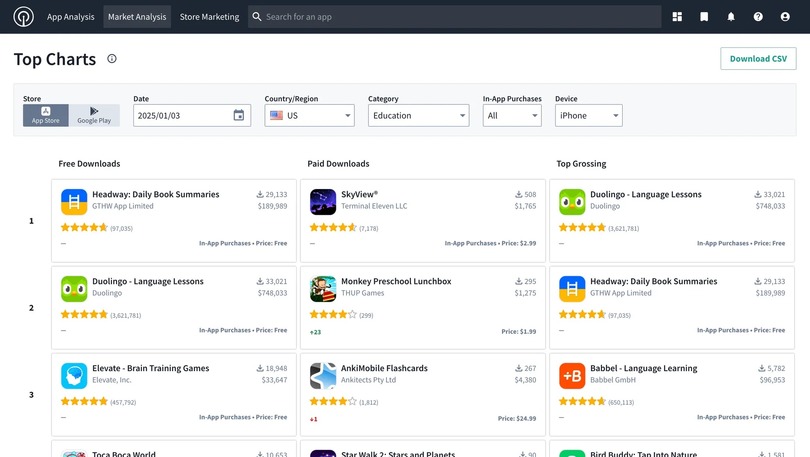The width and height of the screenshot is (810, 457).
Task: Open Monkey Preschool Lunchbox app icon
Action: coord(323,289)
